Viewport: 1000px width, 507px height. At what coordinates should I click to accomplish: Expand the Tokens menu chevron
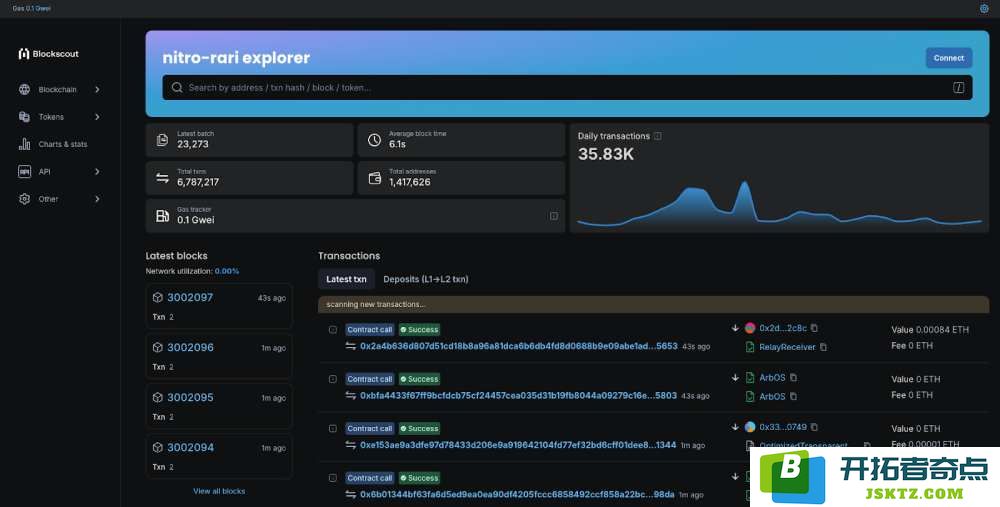[x=97, y=117]
